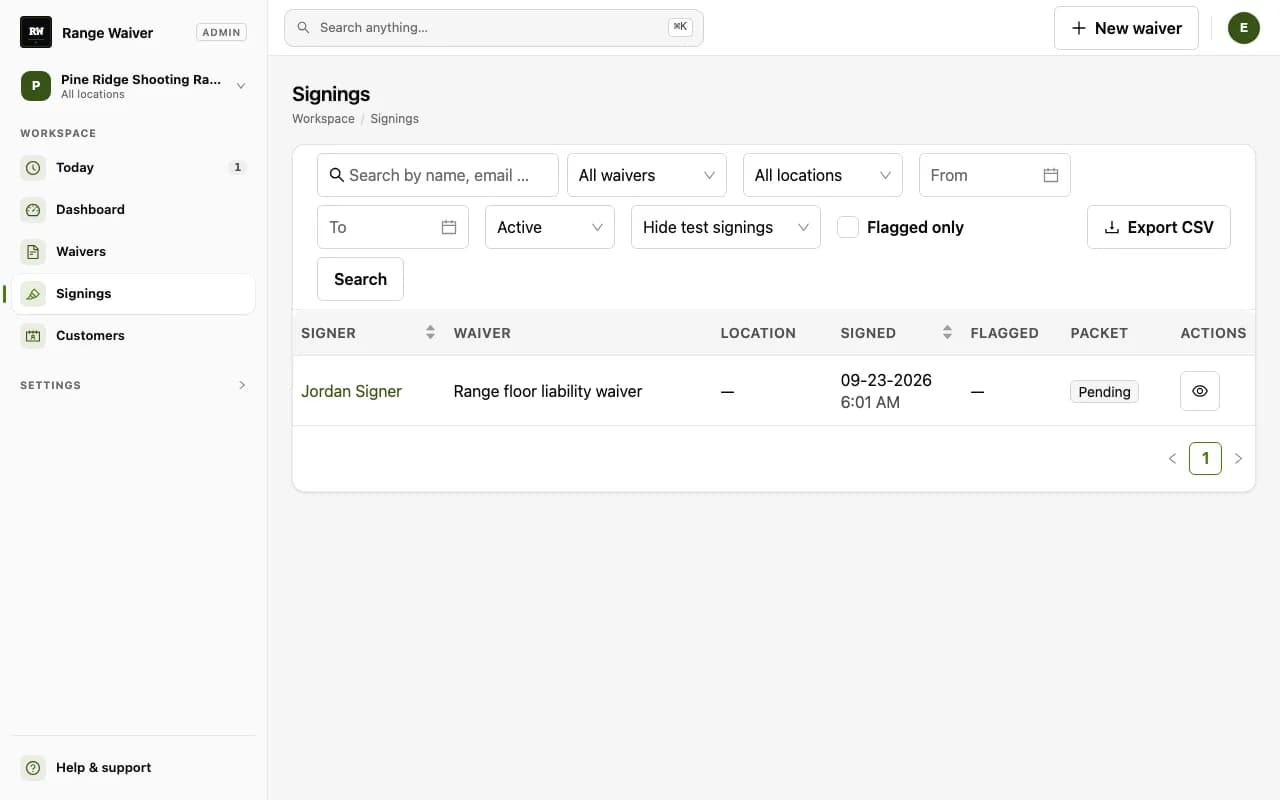Viewport: 1280px width, 800px height.
Task: Expand the Settings section chevron
Action: click(242, 385)
